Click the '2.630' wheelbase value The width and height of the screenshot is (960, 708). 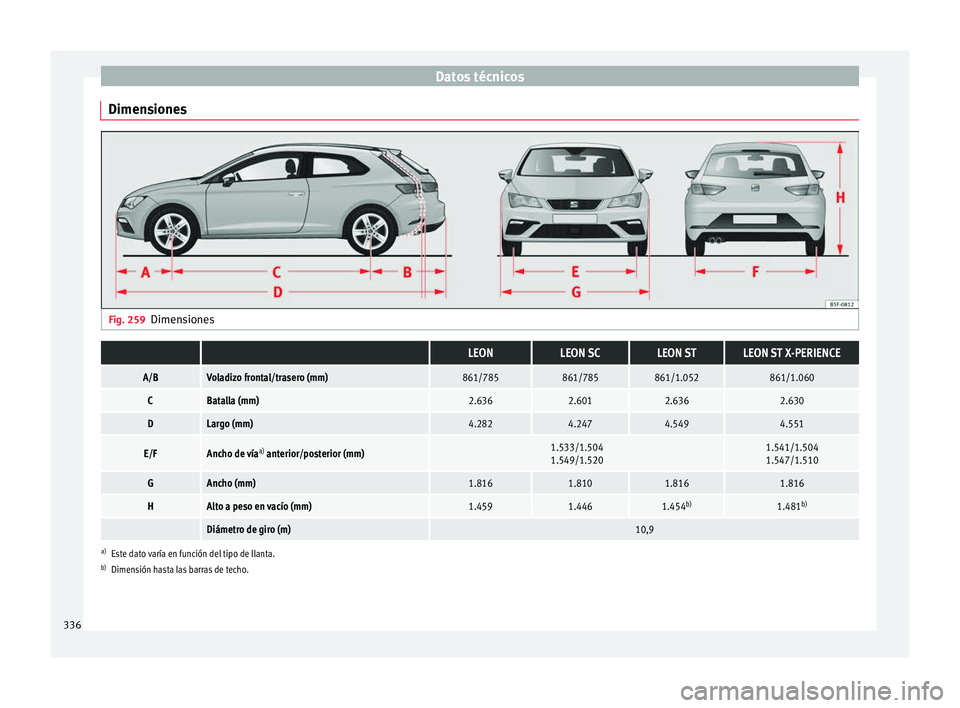792,401
